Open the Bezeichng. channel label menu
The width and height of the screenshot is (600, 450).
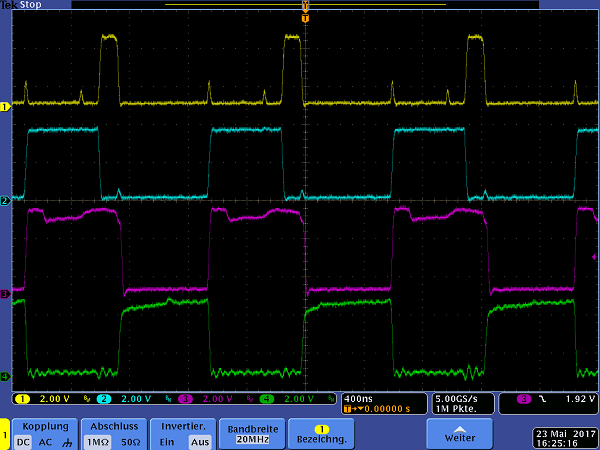pos(322,432)
